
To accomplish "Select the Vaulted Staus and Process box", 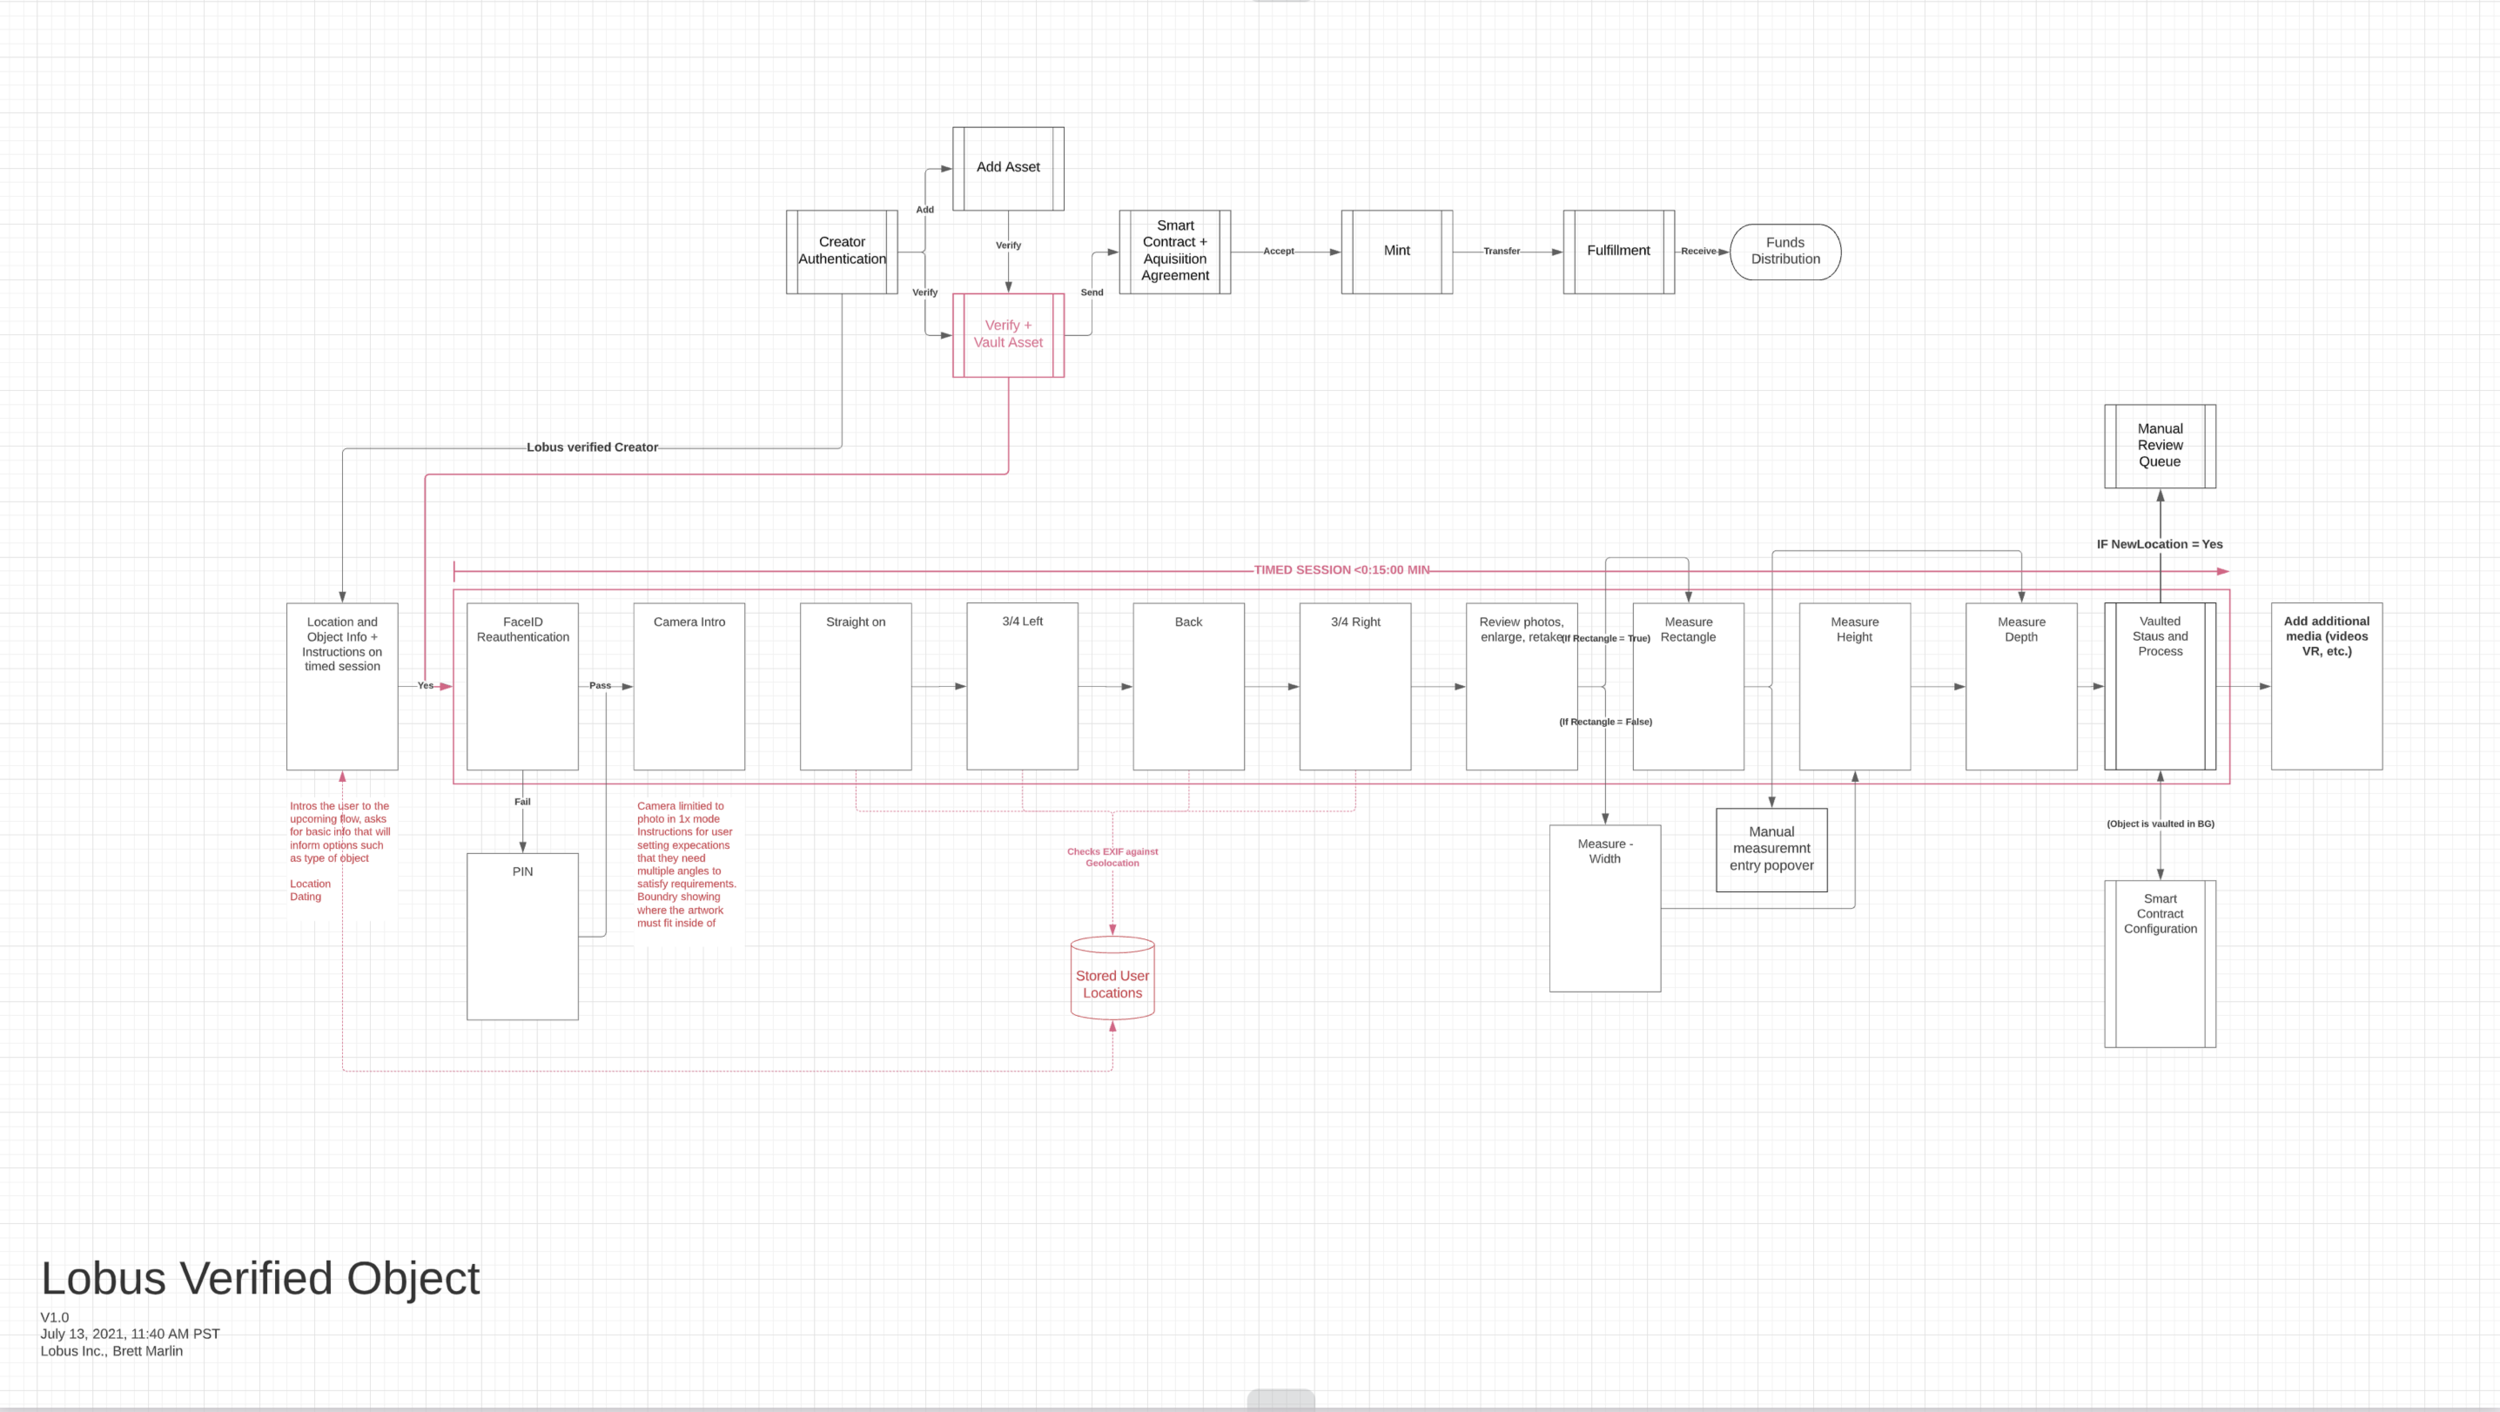I will (x=2160, y=686).
